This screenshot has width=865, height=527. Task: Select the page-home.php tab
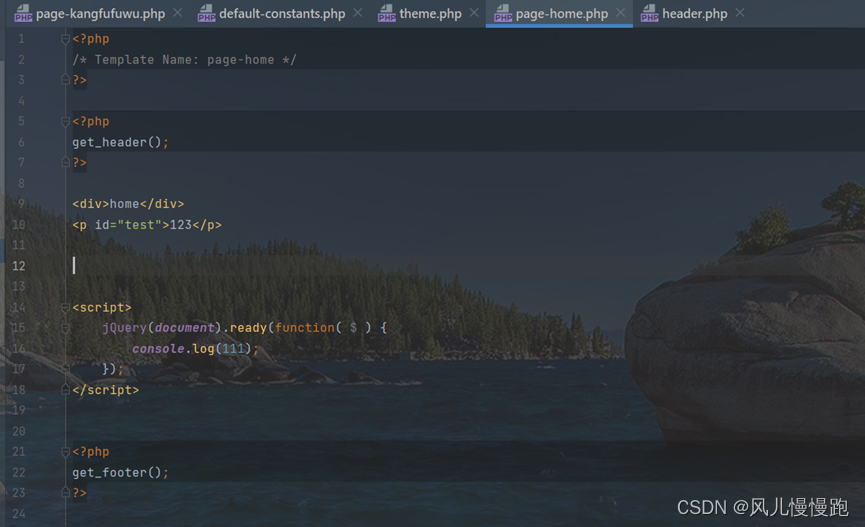coord(562,14)
